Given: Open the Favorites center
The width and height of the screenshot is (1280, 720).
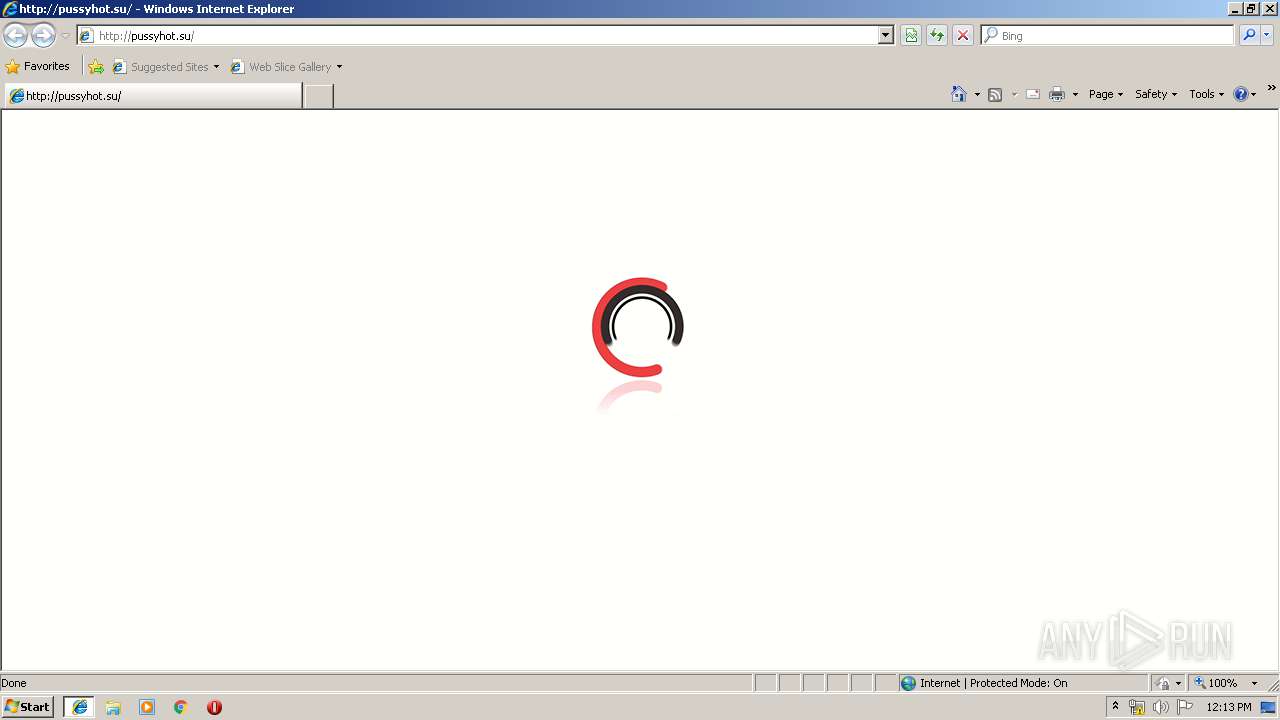Looking at the screenshot, I should (38, 67).
